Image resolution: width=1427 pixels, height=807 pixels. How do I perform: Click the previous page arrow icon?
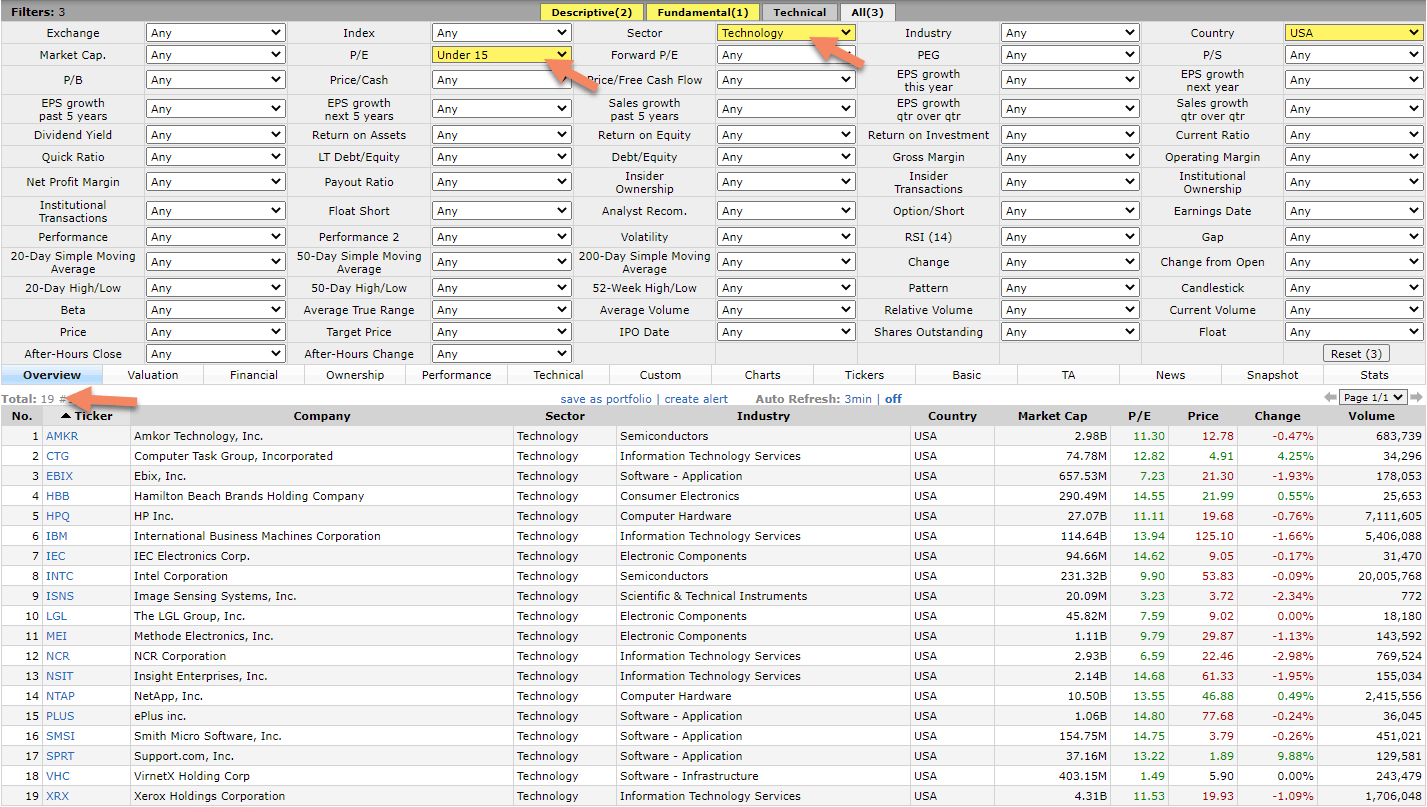(x=1330, y=398)
